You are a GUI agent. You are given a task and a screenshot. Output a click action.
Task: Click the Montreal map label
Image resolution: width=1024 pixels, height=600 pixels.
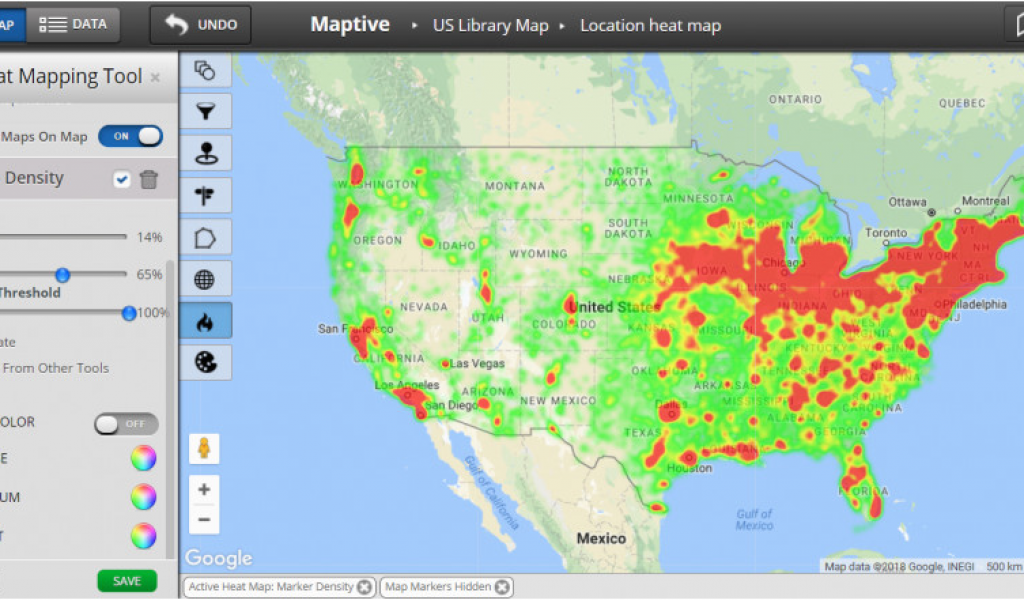click(x=985, y=201)
